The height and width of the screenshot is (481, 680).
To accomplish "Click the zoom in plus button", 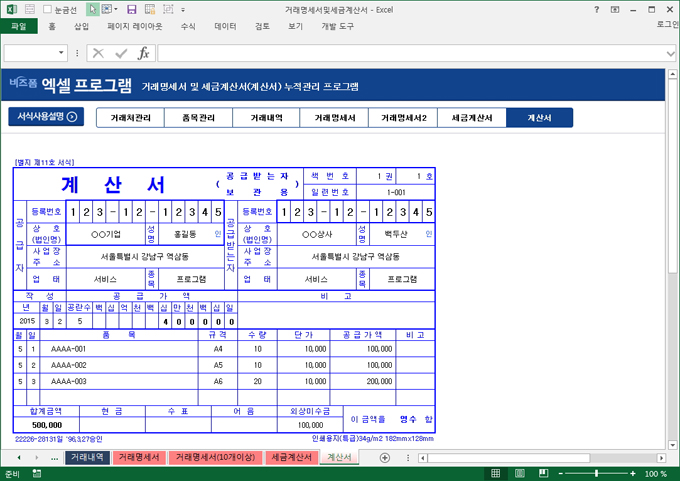I will coord(633,474).
